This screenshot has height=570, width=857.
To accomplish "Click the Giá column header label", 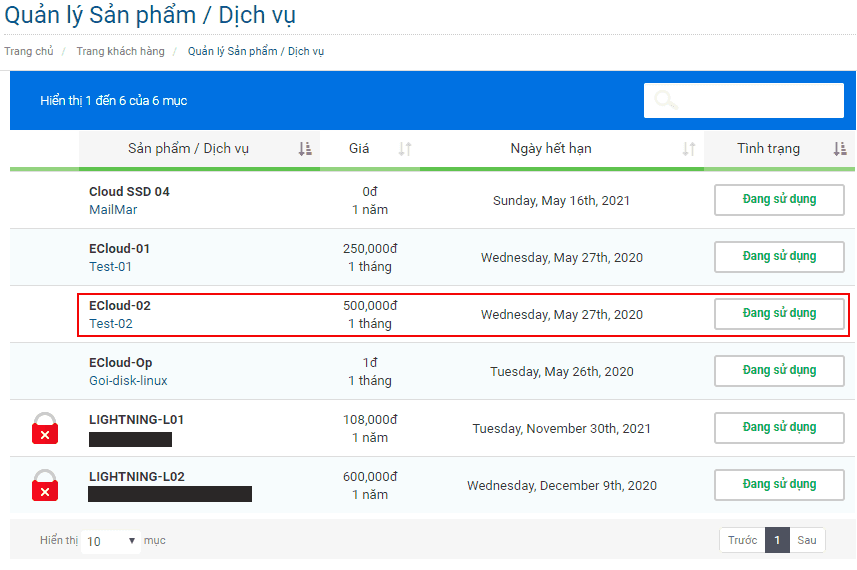I will coord(359,149).
